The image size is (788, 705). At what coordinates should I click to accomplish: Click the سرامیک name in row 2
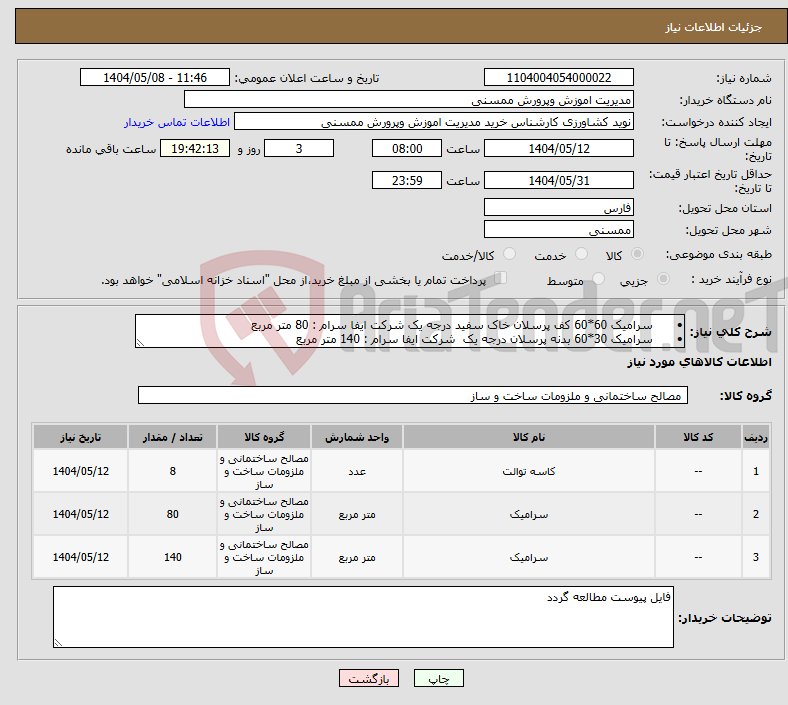(x=529, y=514)
